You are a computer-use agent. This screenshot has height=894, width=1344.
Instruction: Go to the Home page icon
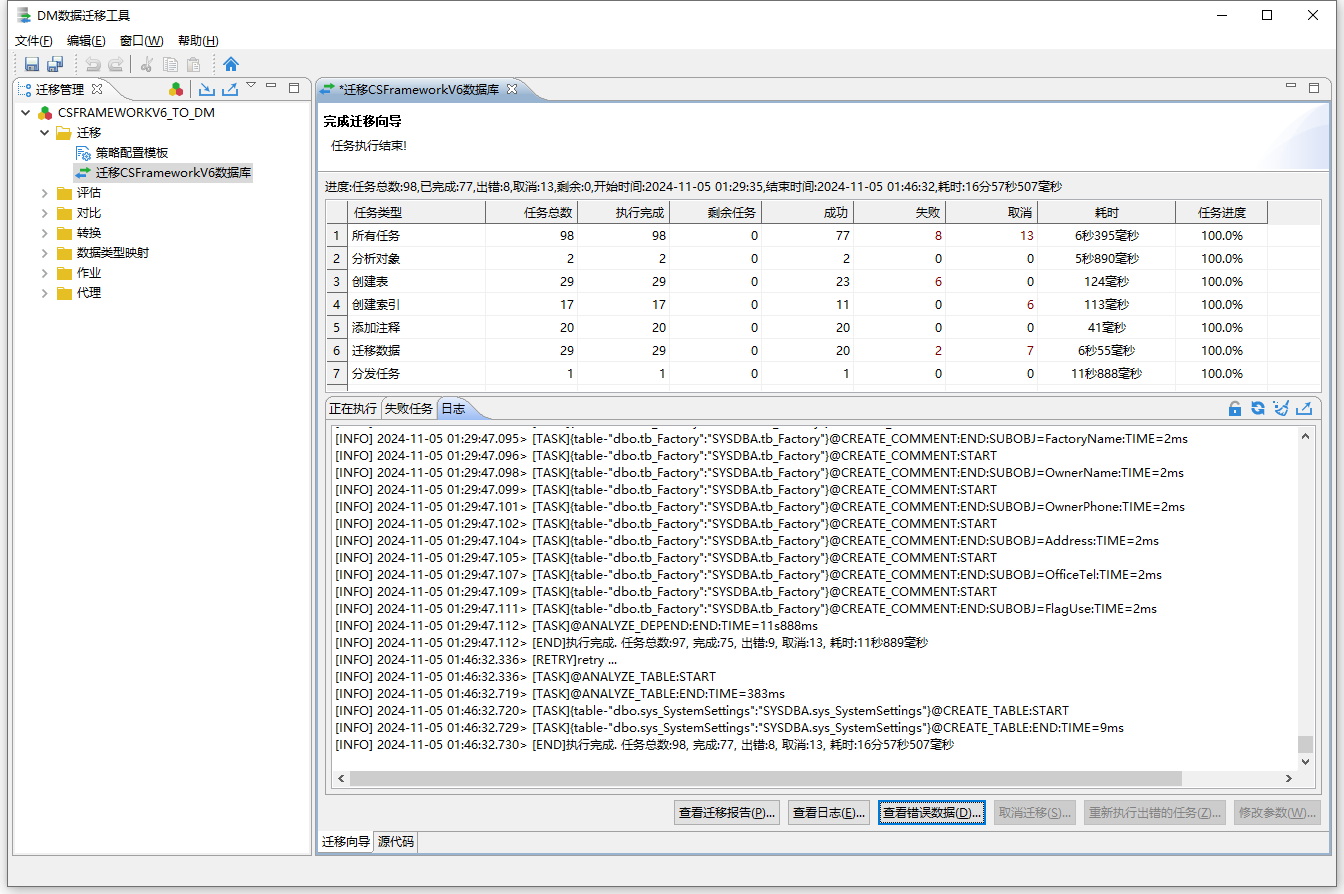(x=231, y=64)
